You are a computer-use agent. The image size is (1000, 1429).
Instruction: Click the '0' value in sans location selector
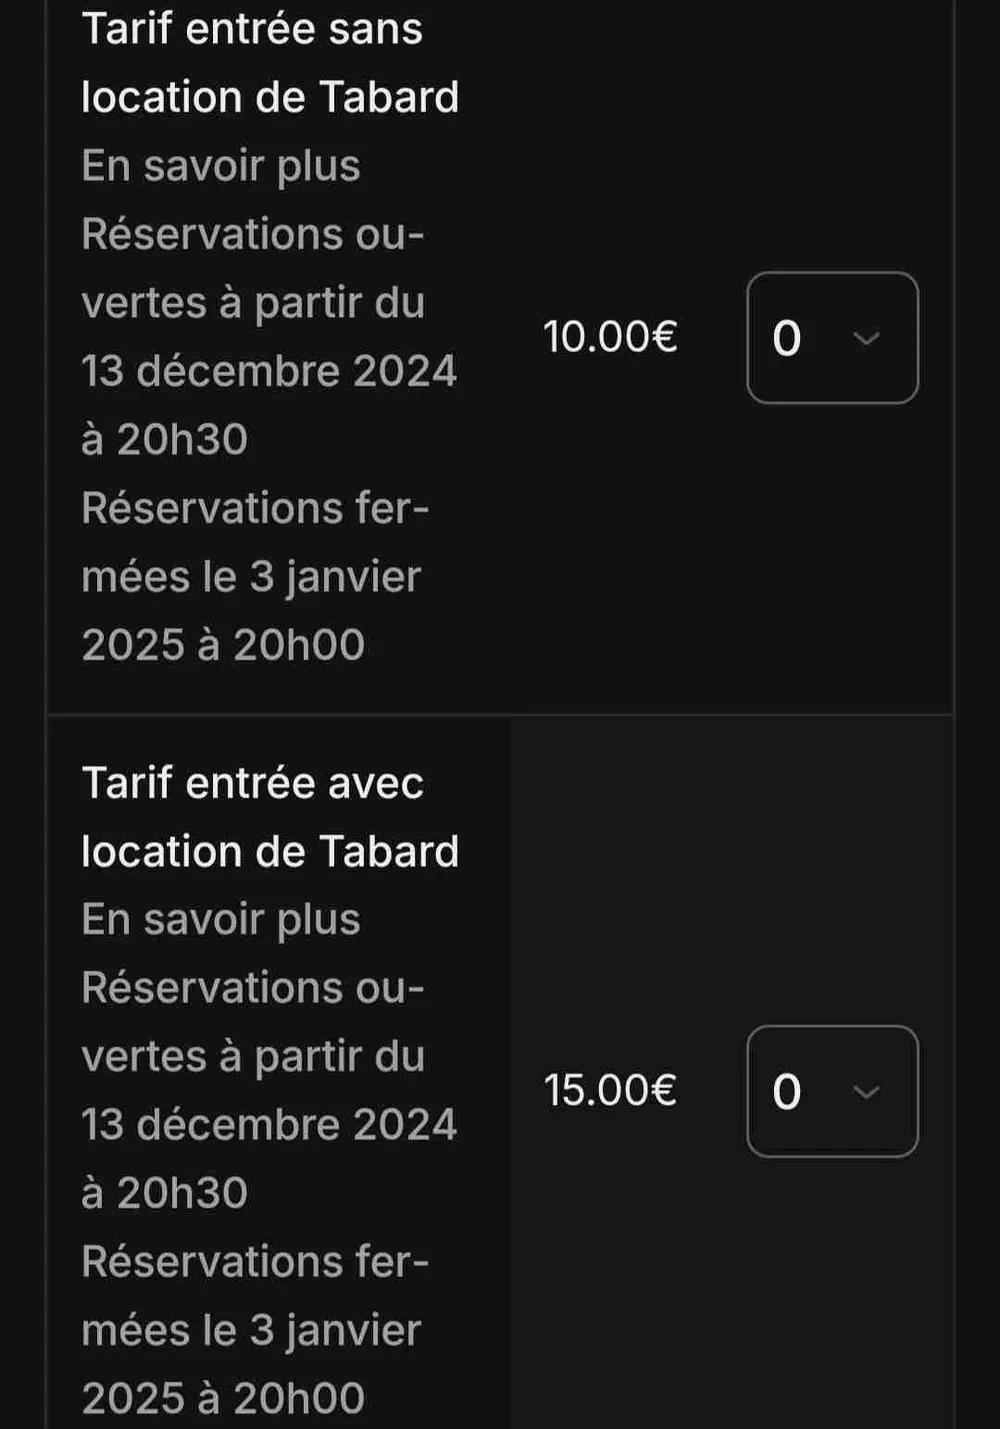pyautogui.click(x=787, y=339)
